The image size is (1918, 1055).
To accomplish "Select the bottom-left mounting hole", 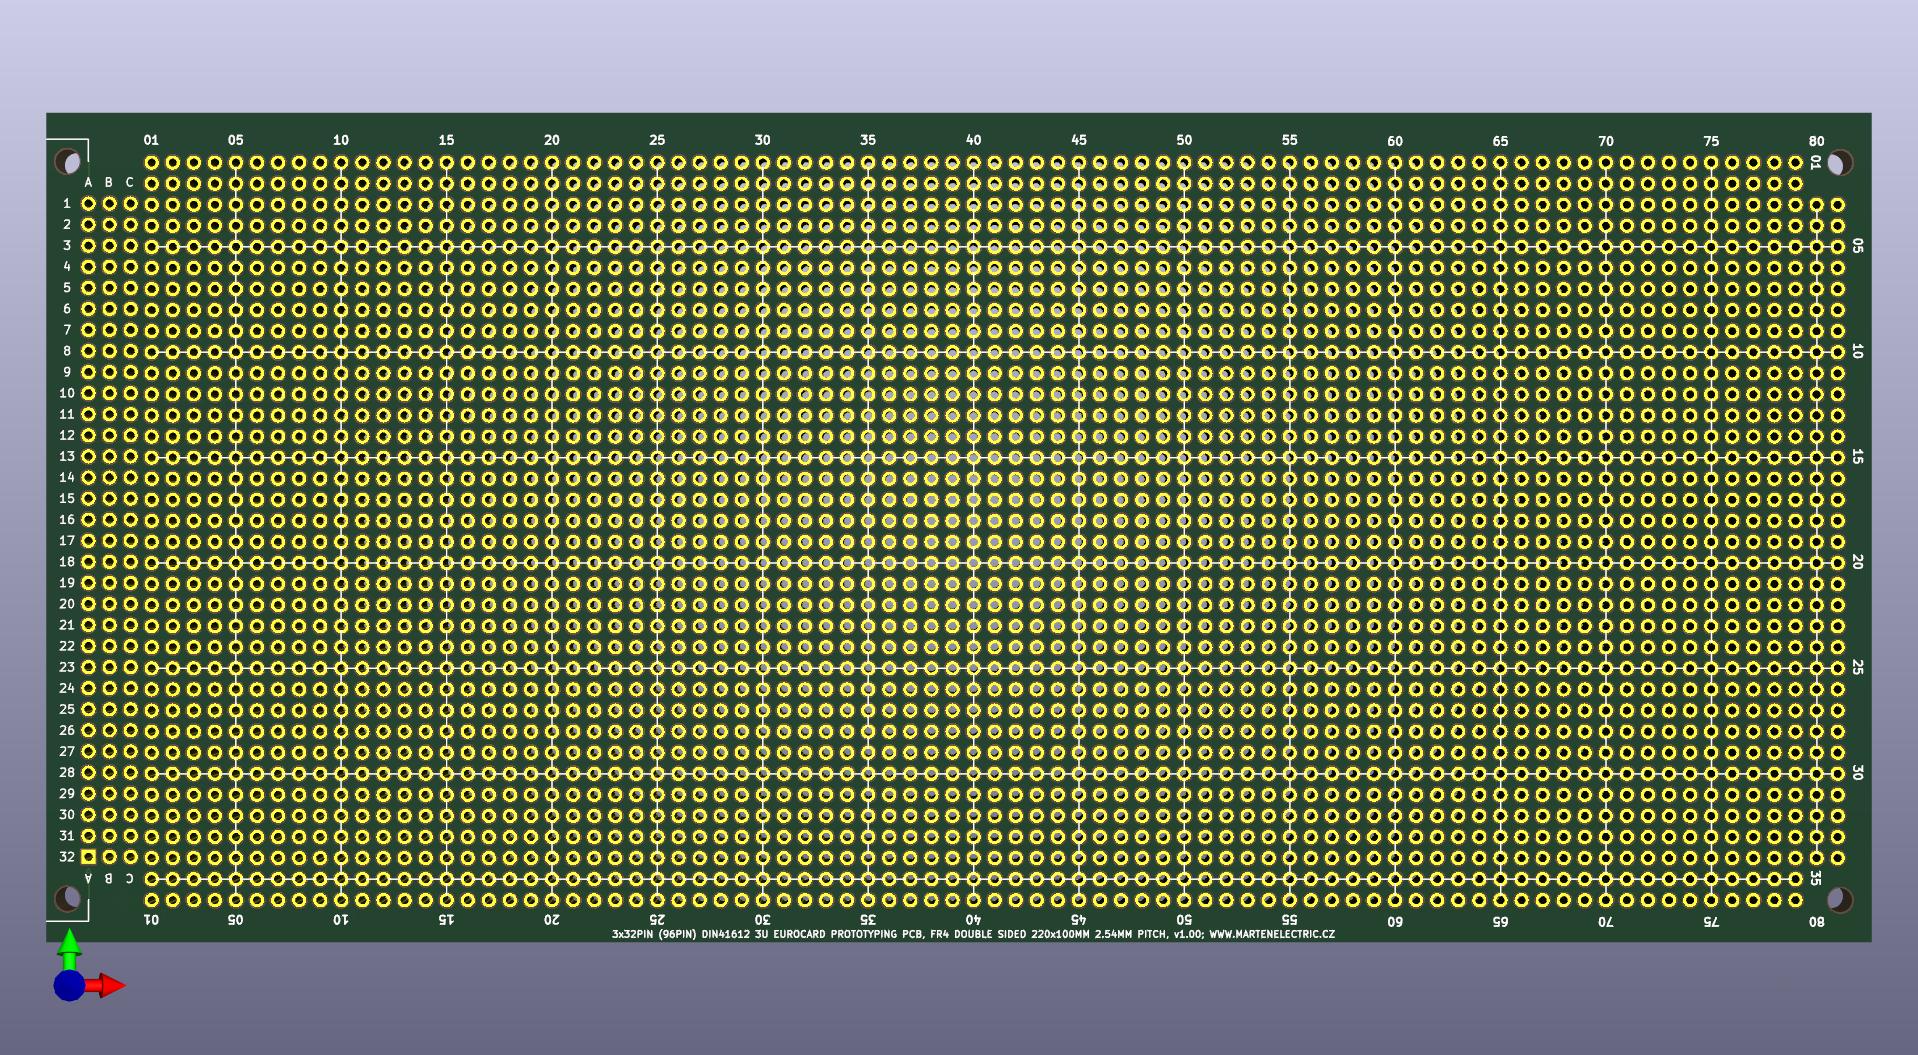I will [67, 898].
